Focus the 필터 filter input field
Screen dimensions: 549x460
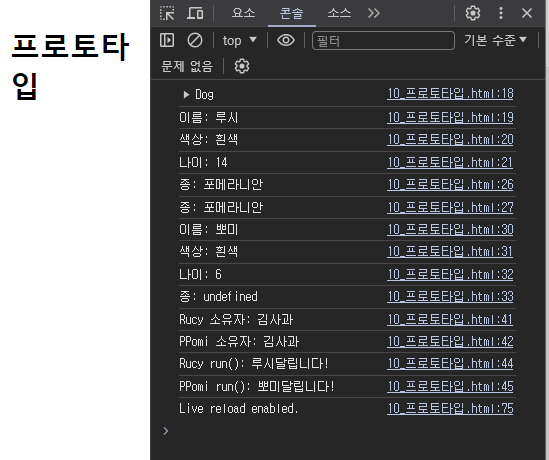point(383,41)
